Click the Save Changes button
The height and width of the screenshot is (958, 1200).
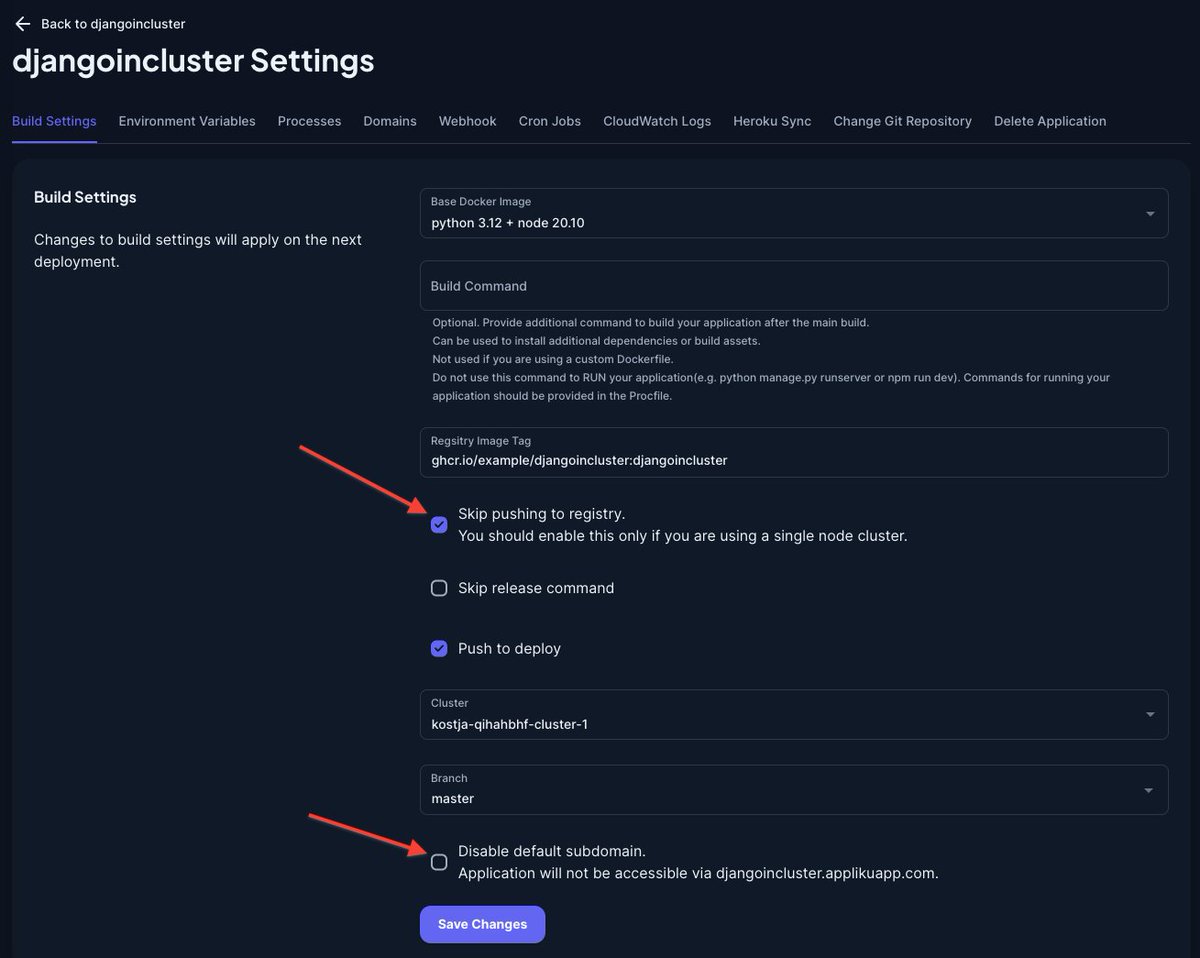coord(482,924)
